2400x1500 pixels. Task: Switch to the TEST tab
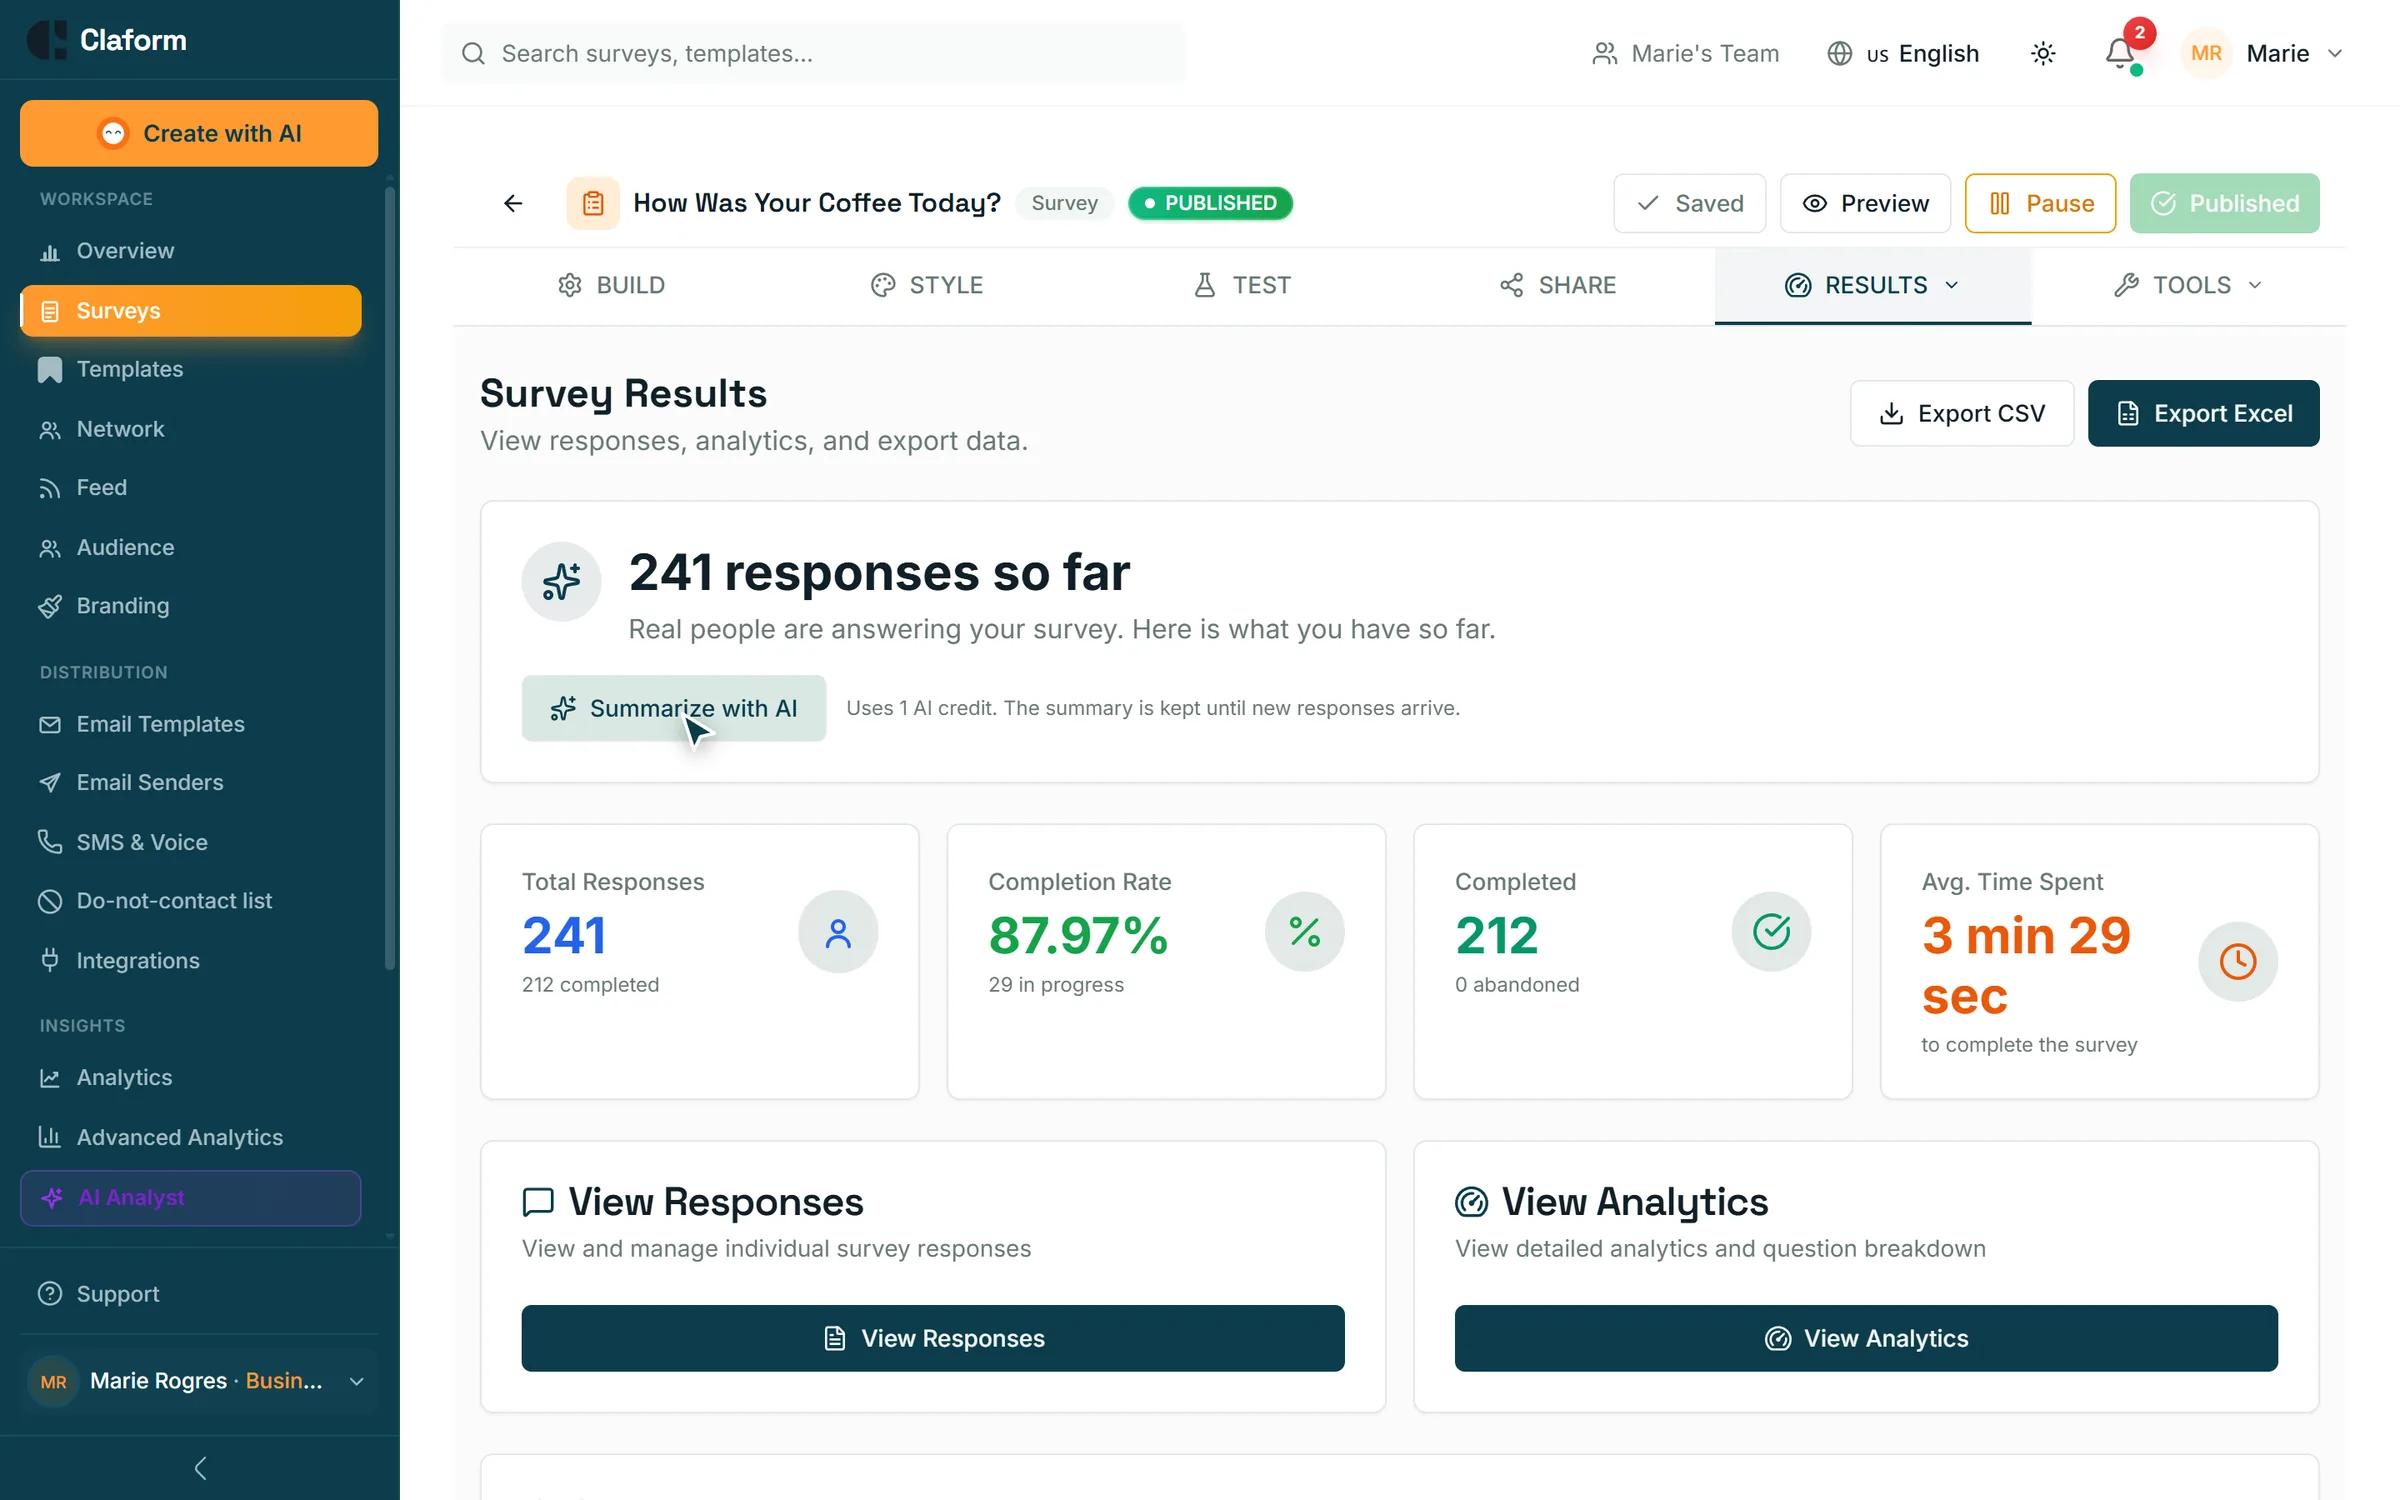pyautogui.click(x=1242, y=286)
